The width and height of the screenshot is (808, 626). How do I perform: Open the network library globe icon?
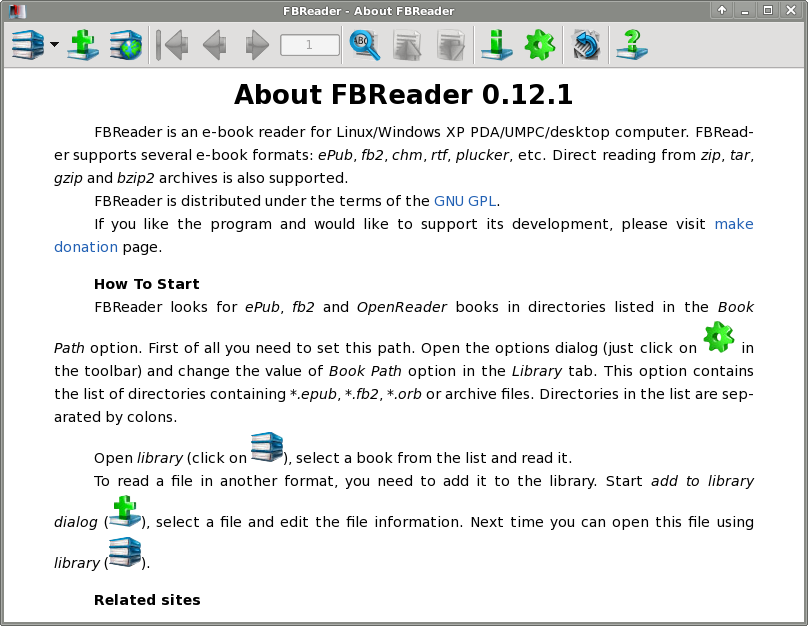[126, 45]
